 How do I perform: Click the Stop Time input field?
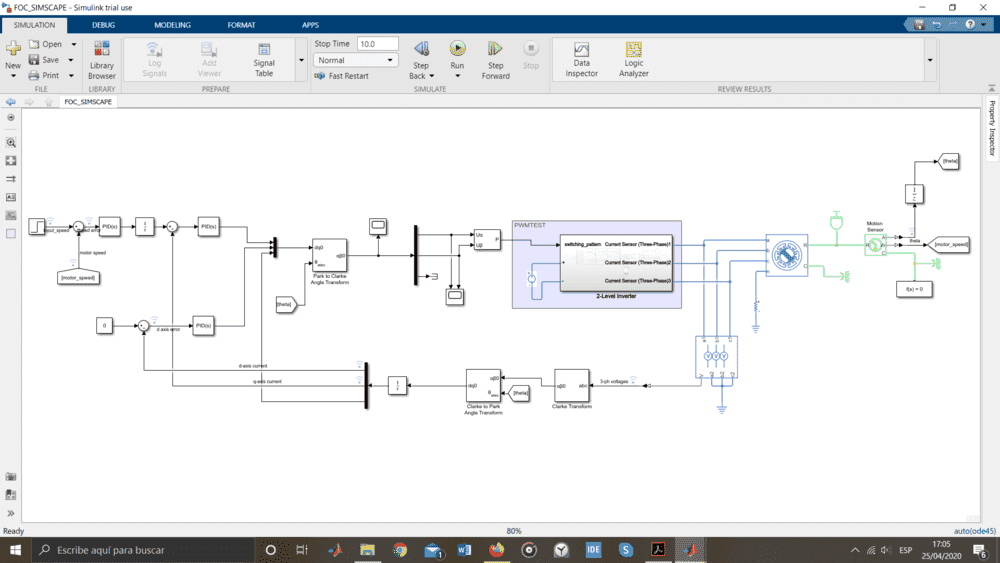point(377,44)
